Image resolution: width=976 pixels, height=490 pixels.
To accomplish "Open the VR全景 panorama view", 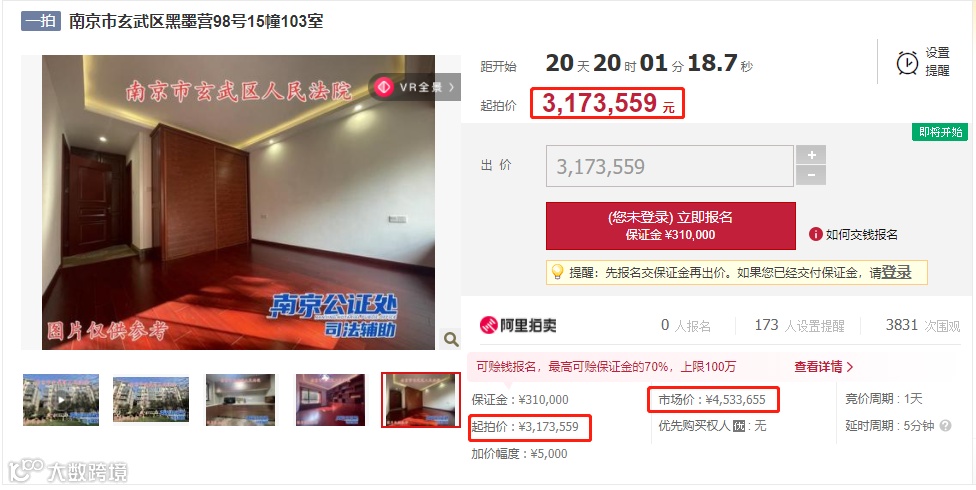I will coord(415,87).
